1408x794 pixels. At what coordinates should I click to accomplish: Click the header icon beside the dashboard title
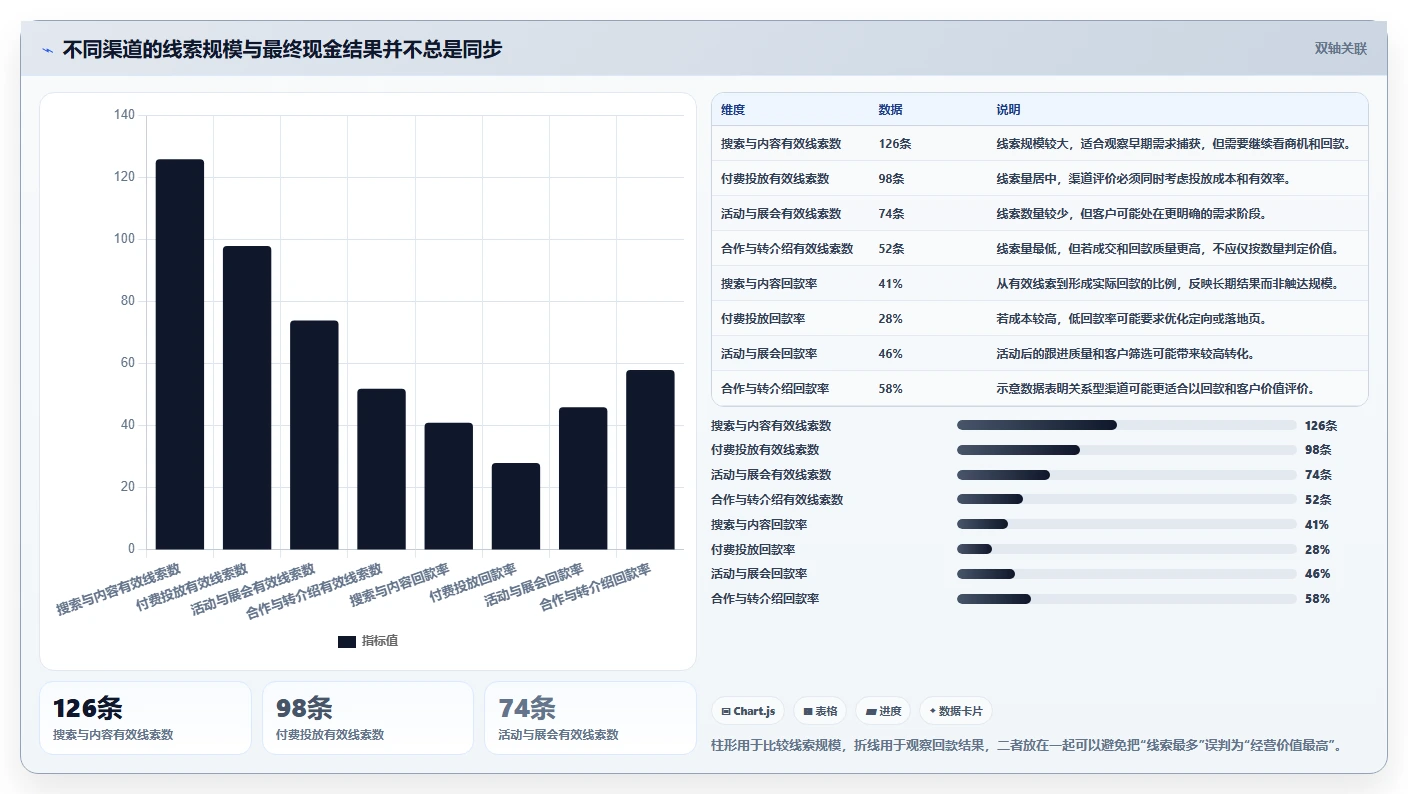[x=47, y=50]
